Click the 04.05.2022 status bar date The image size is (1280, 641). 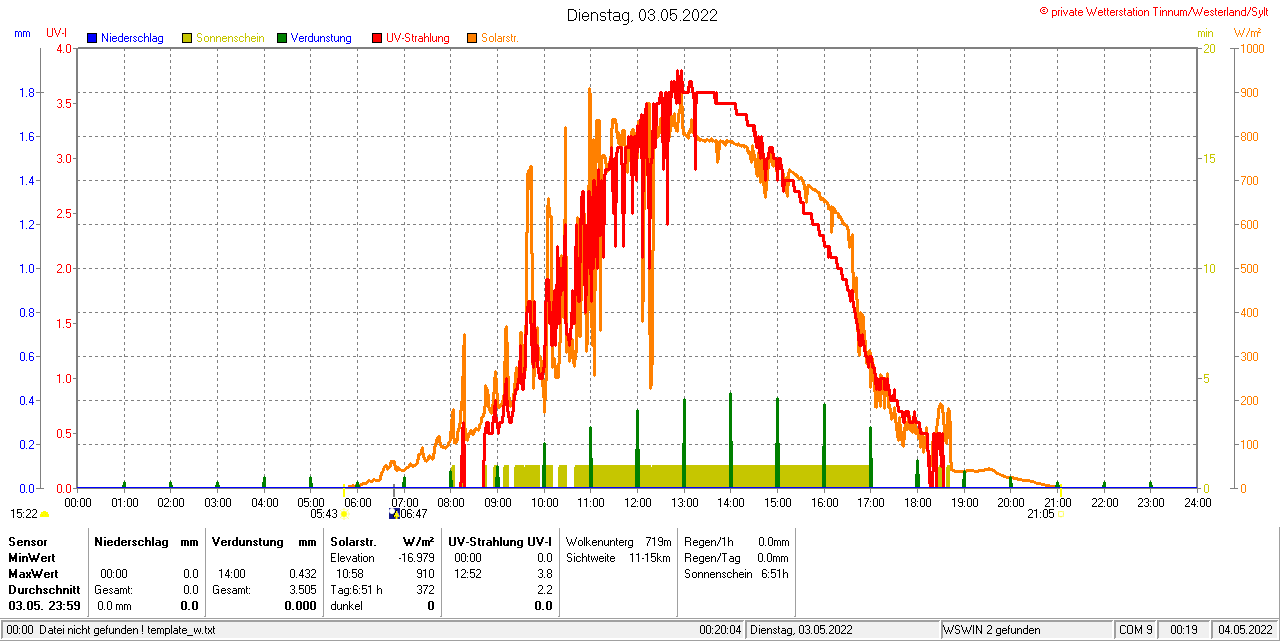pos(1244,630)
